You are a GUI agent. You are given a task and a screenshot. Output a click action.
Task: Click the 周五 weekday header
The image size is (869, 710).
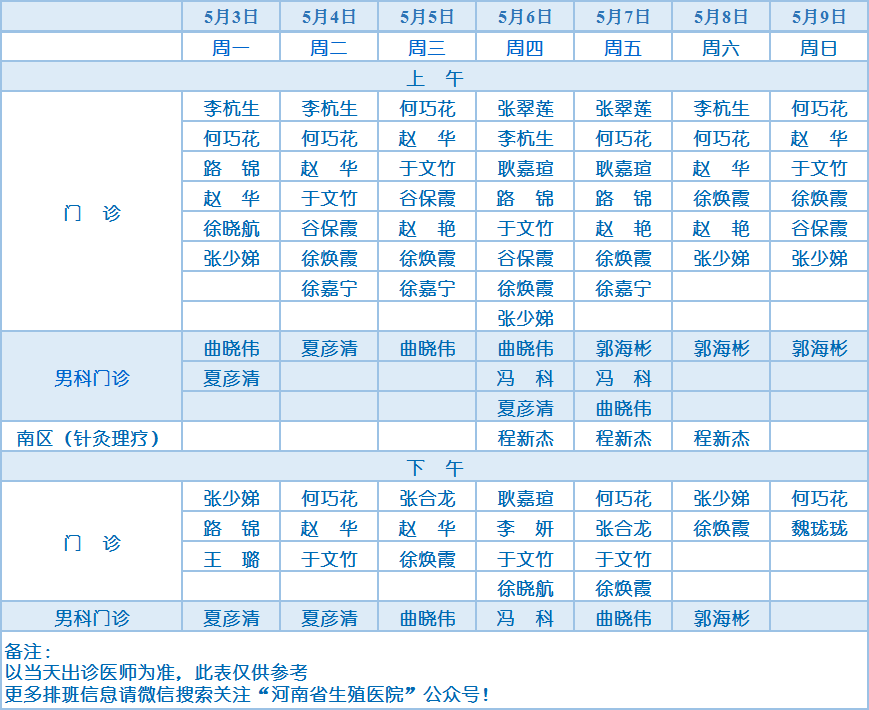pos(623,48)
